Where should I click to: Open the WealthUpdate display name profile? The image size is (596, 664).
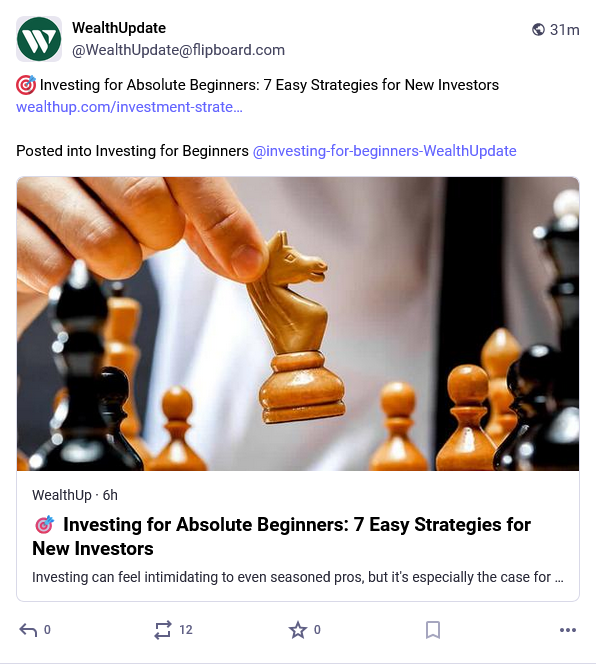(x=119, y=28)
